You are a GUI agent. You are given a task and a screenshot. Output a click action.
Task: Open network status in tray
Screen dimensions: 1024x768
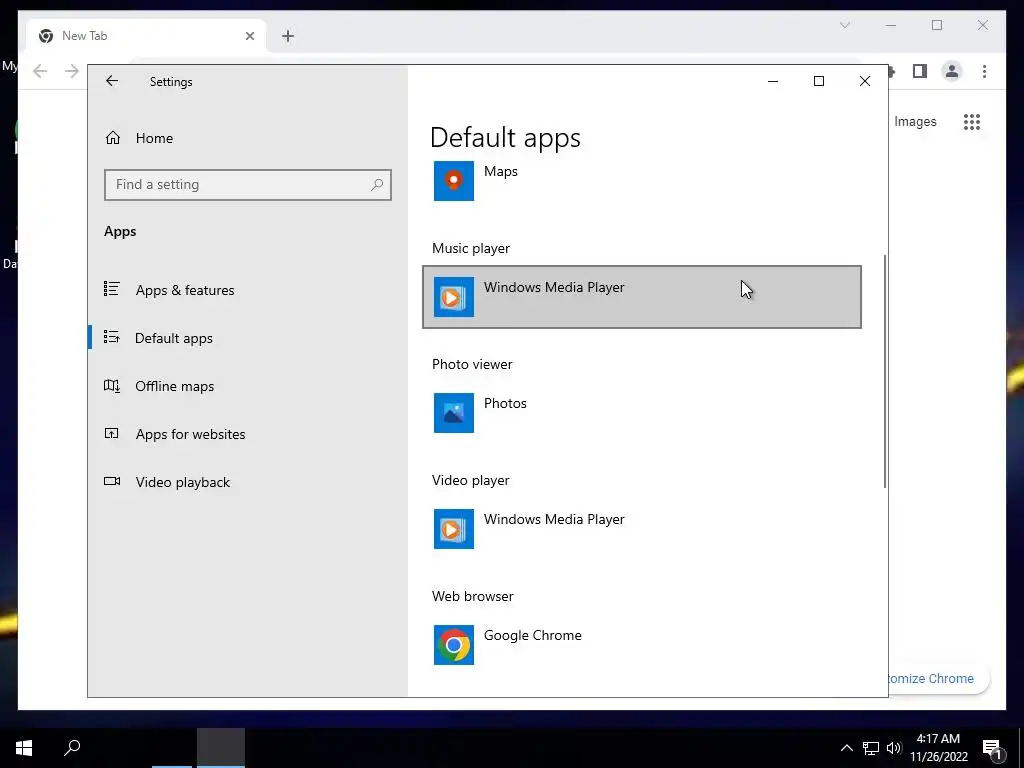point(871,748)
